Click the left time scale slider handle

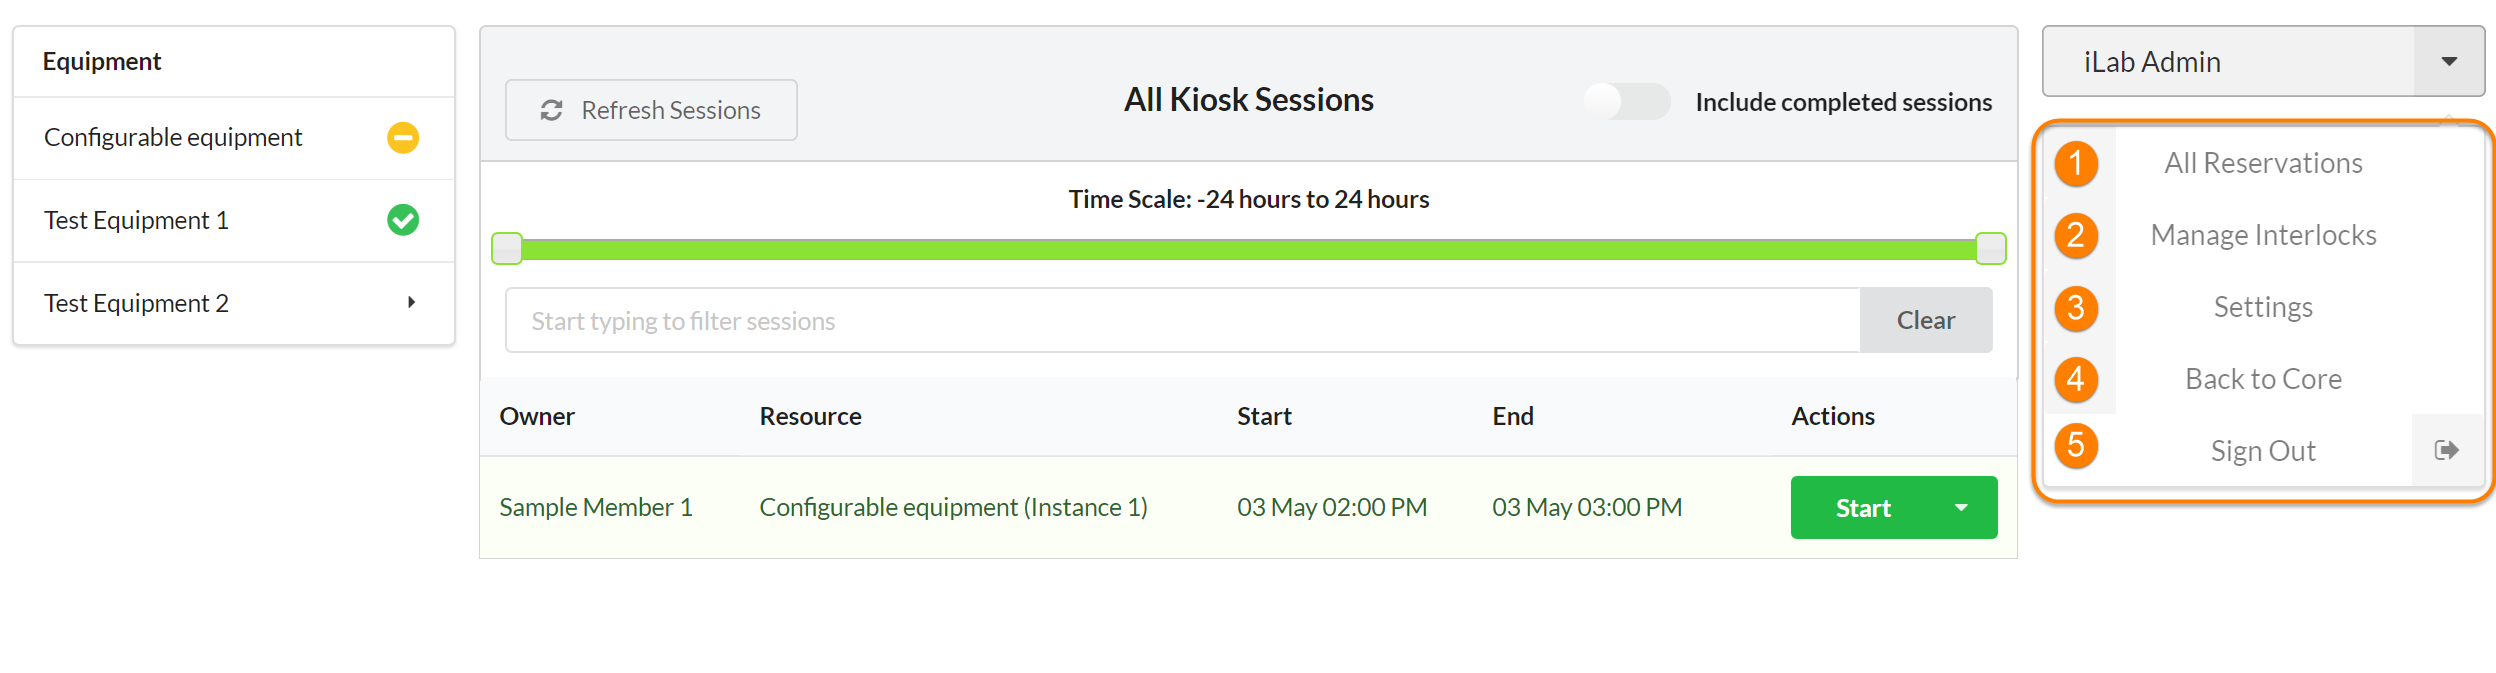pos(507,248)
